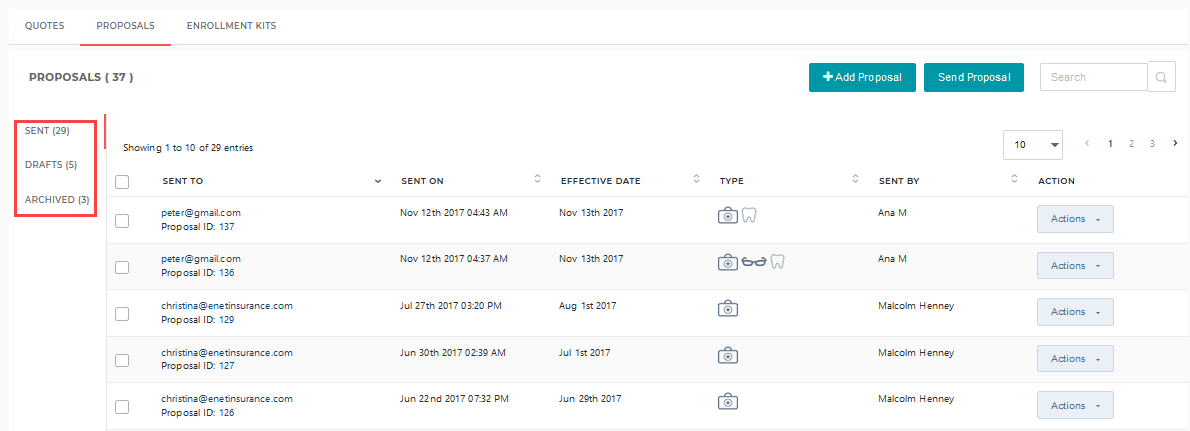Sort by Sent On column arrows

[537, 180]
